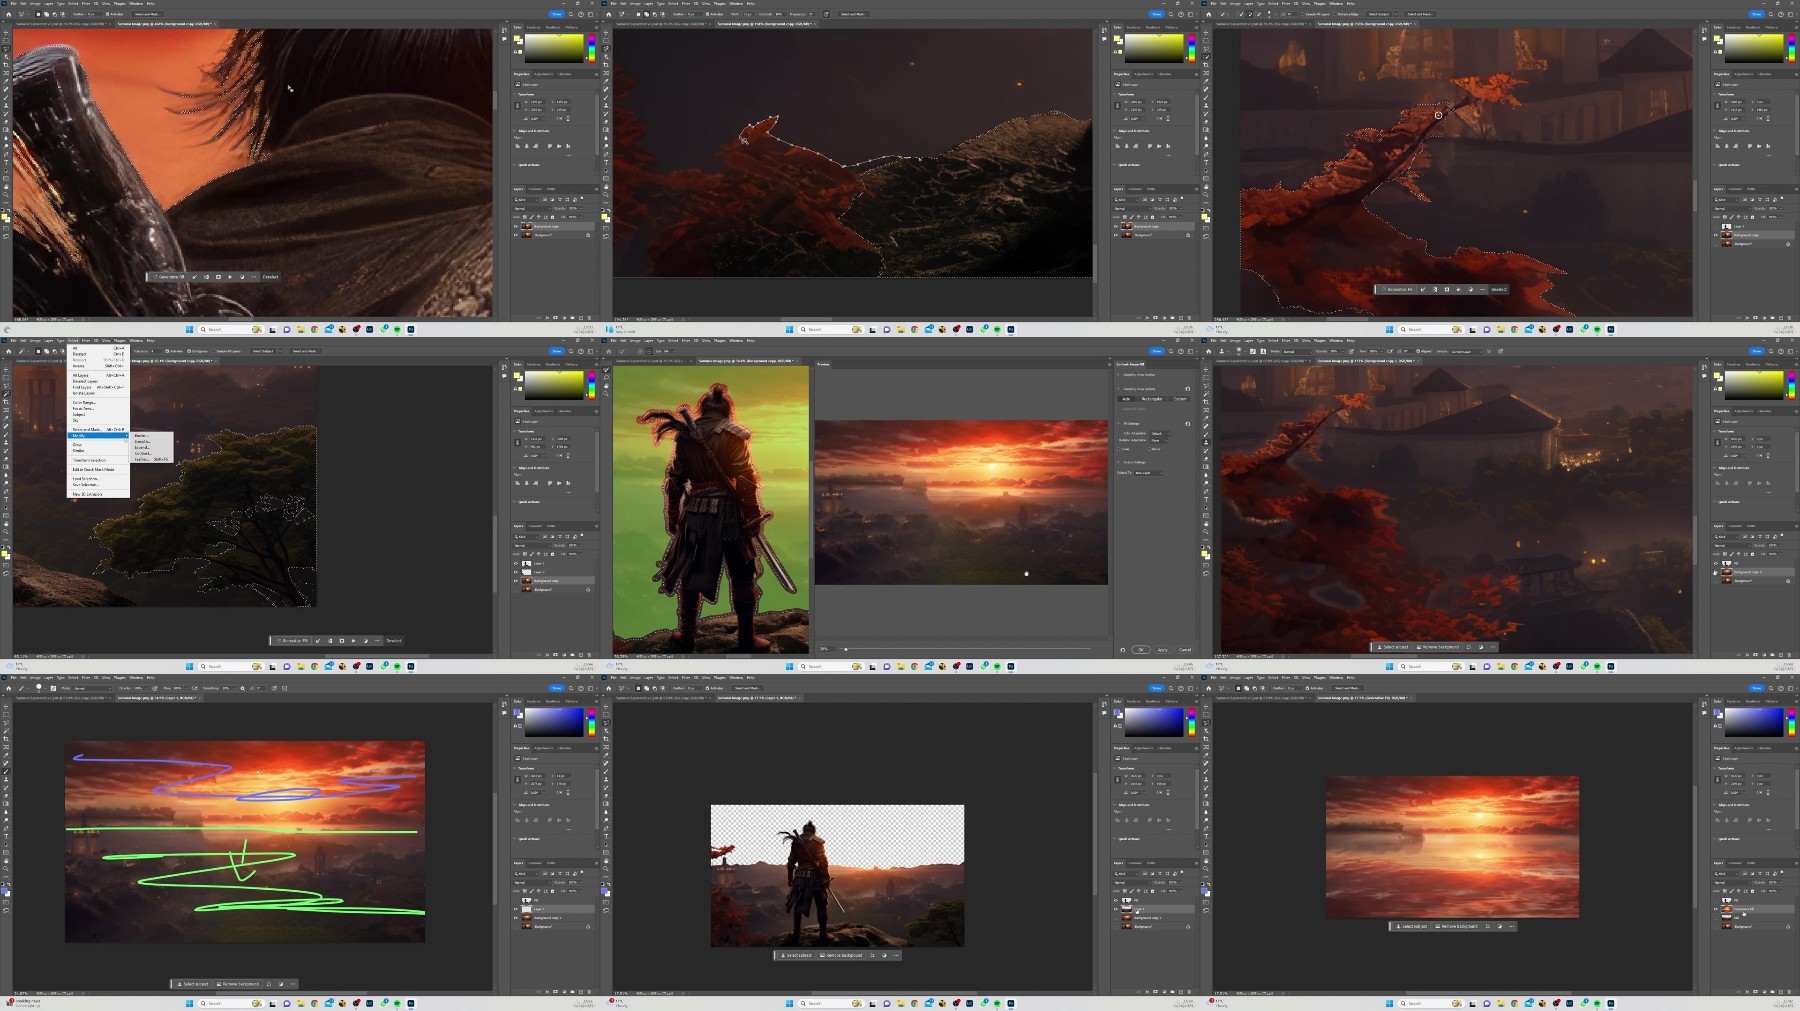Click Remove background in the transparent-sky samurai window

tap(841, 955)
